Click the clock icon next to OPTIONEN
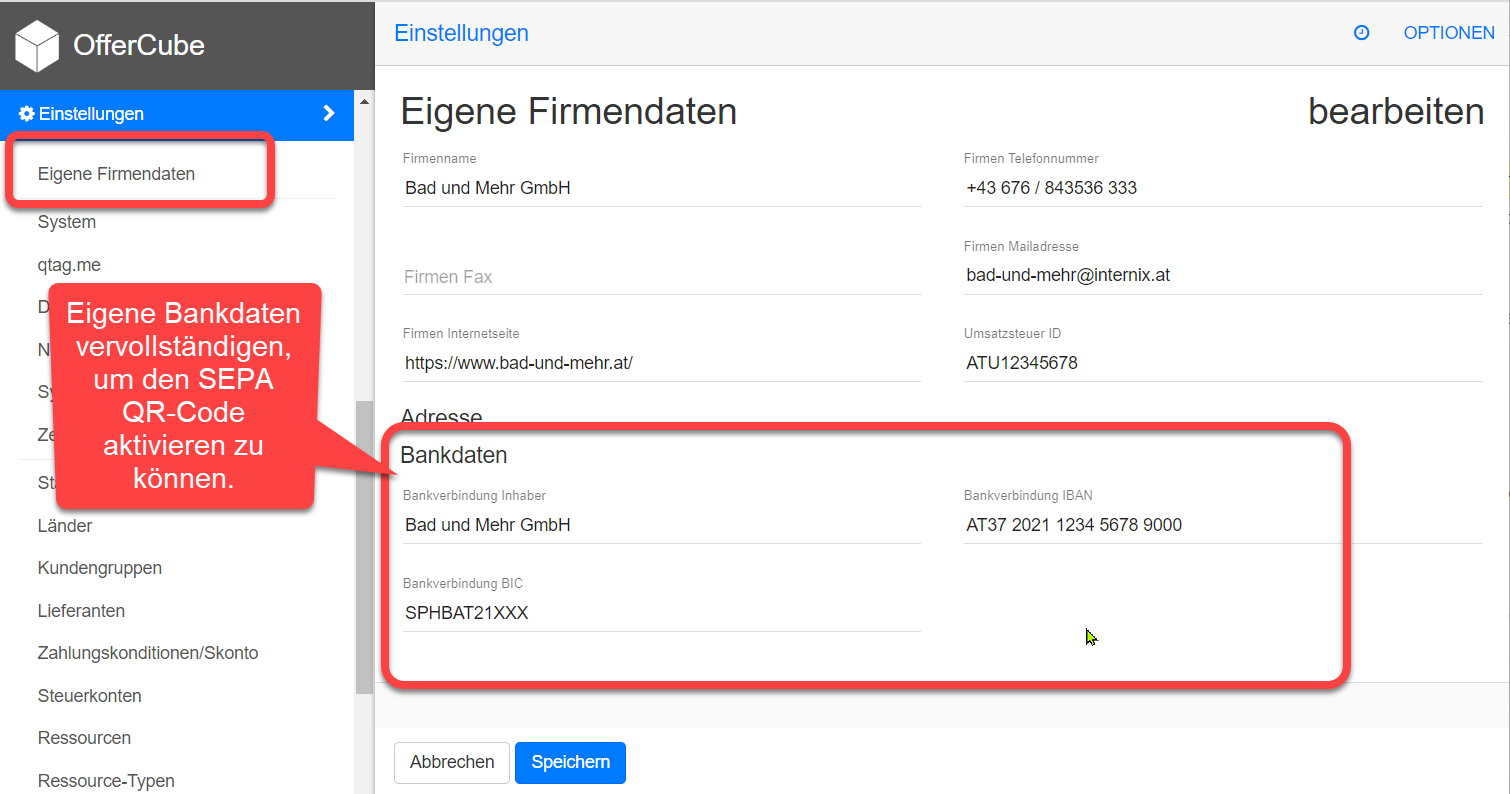Screen dimensions: 1510x794 (1361, 33)
